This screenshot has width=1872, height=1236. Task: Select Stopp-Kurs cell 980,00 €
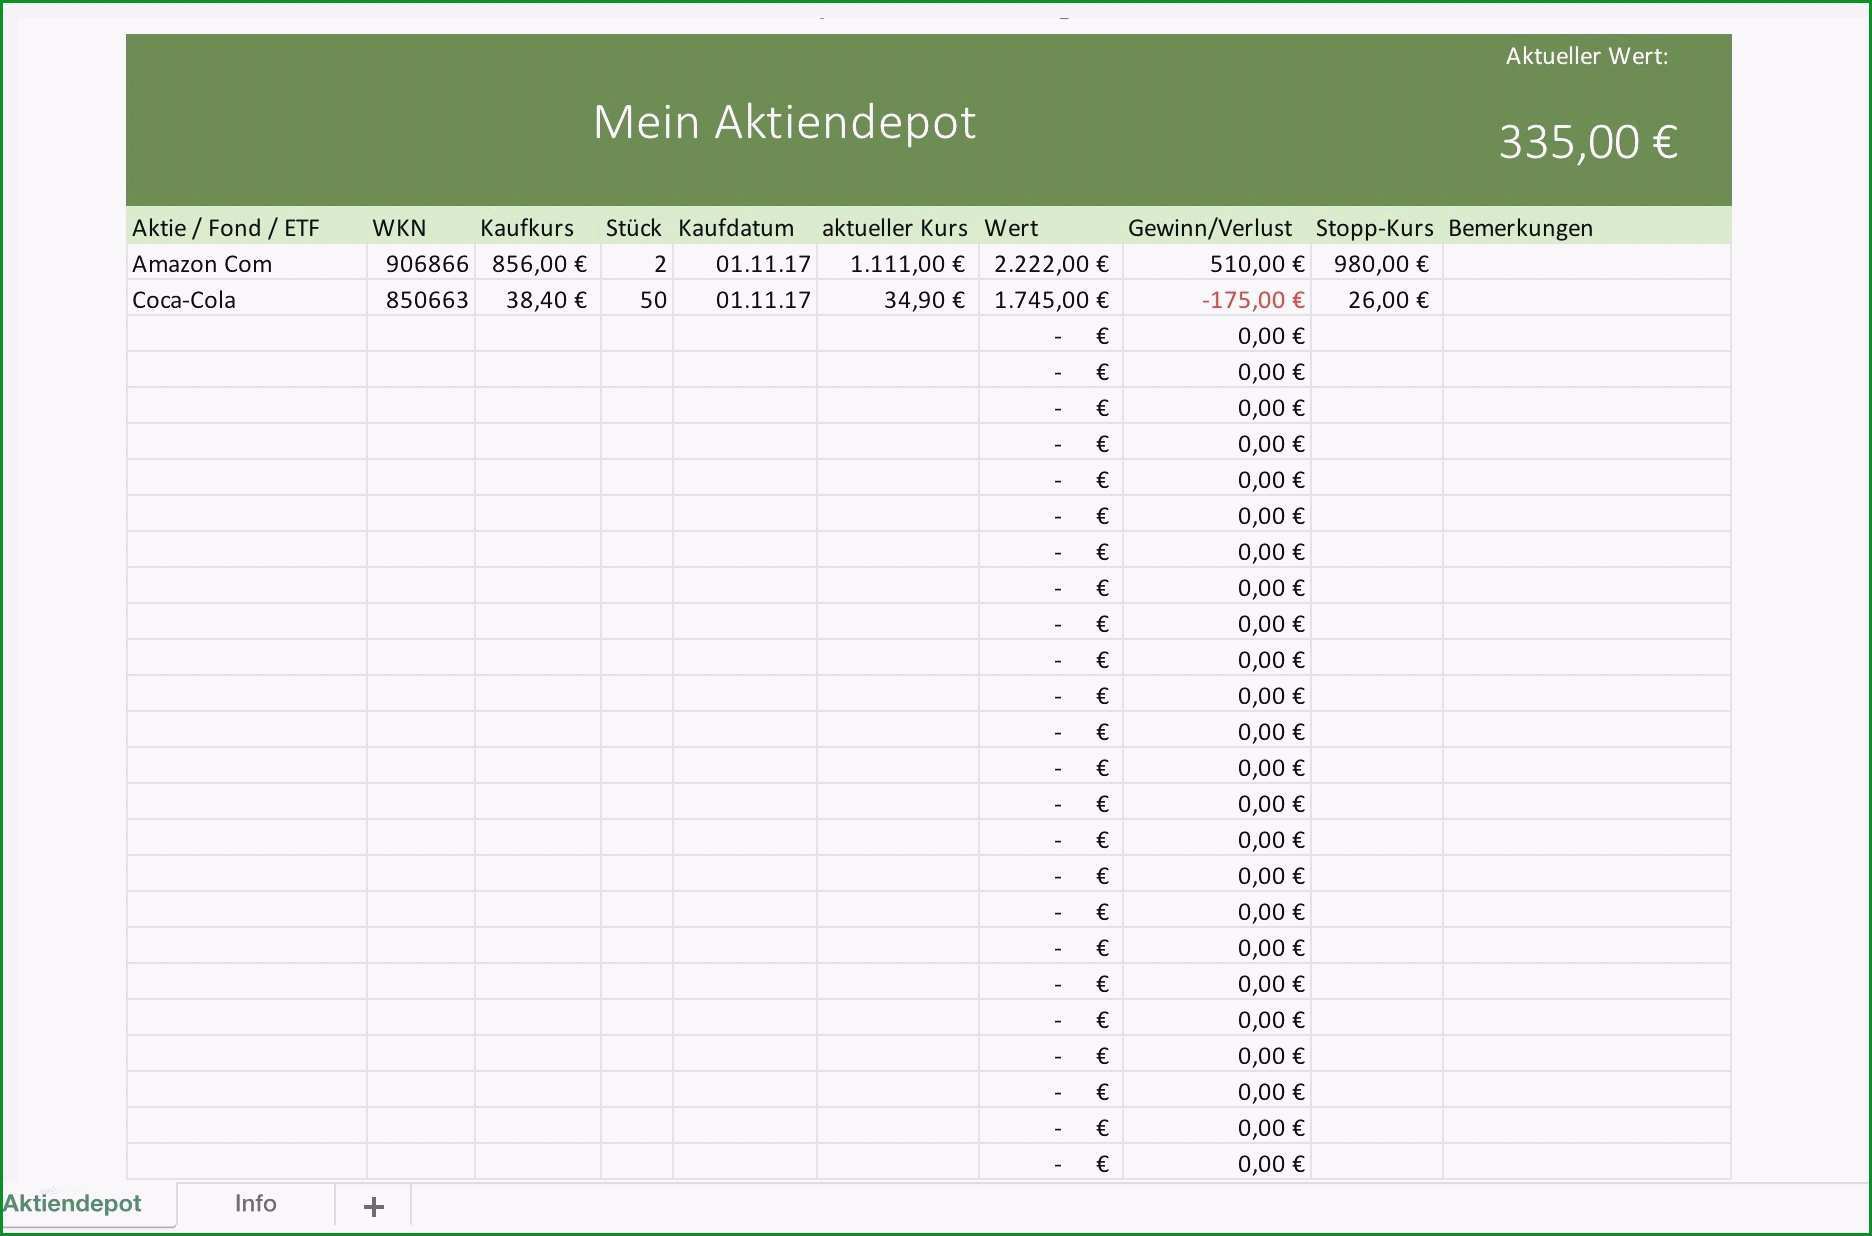pyautogui.click(x=1376, y=263)
